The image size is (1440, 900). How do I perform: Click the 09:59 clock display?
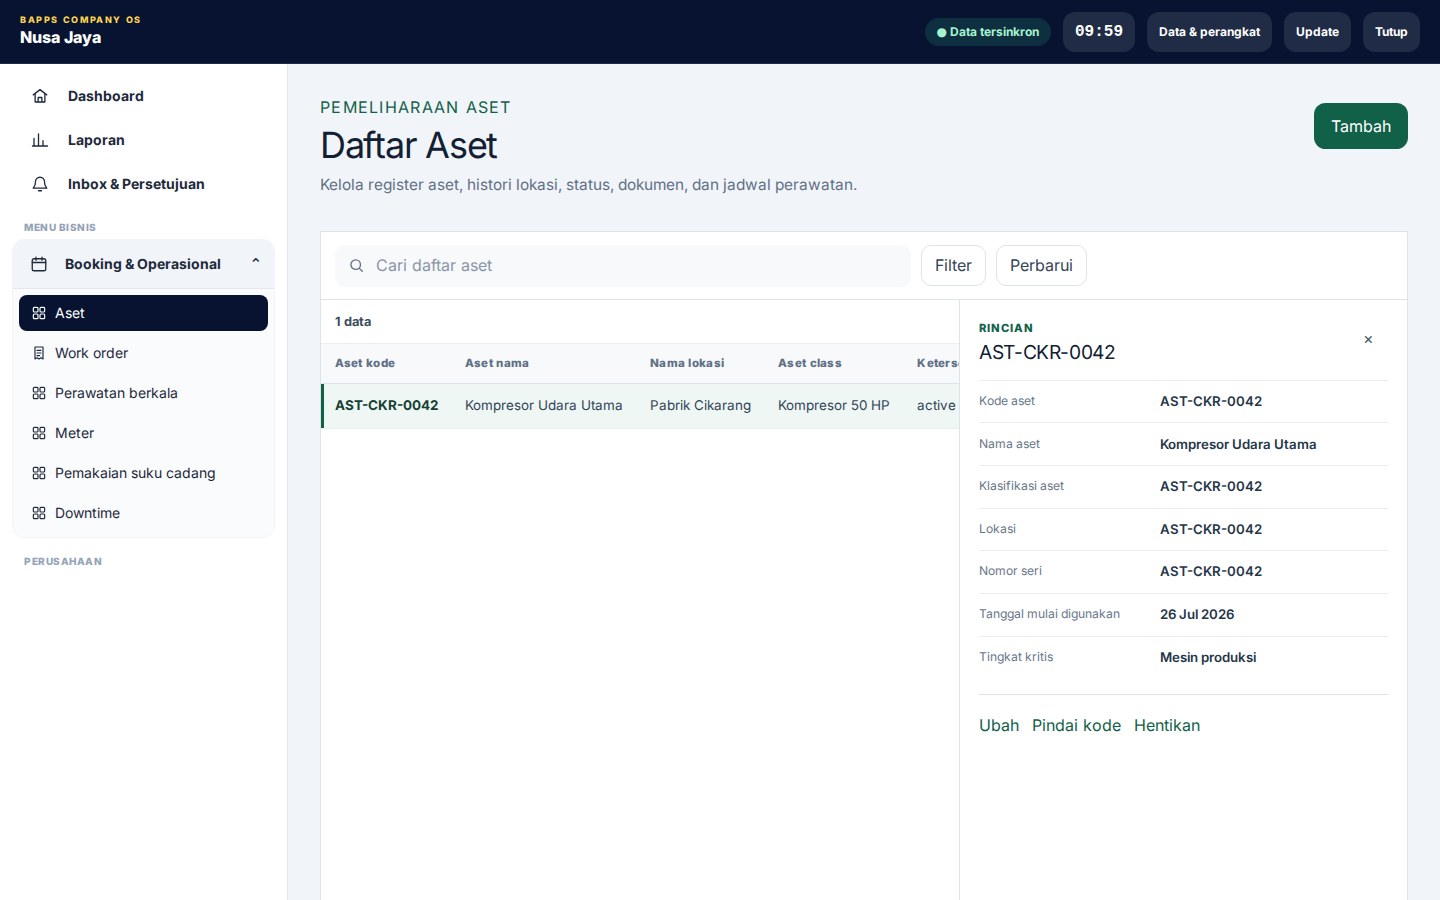coord(1099,32)
